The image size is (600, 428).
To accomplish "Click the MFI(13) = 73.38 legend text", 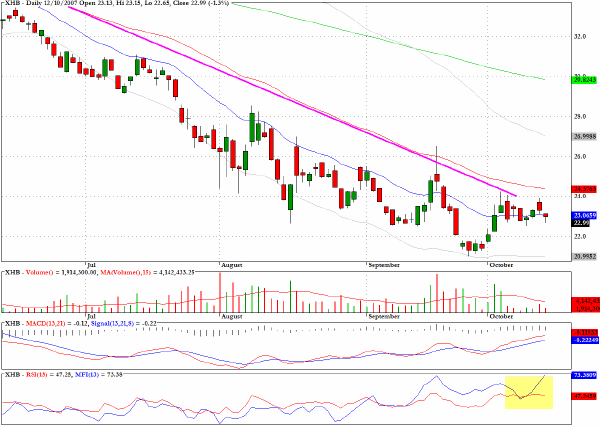I will tap(98, 375).
